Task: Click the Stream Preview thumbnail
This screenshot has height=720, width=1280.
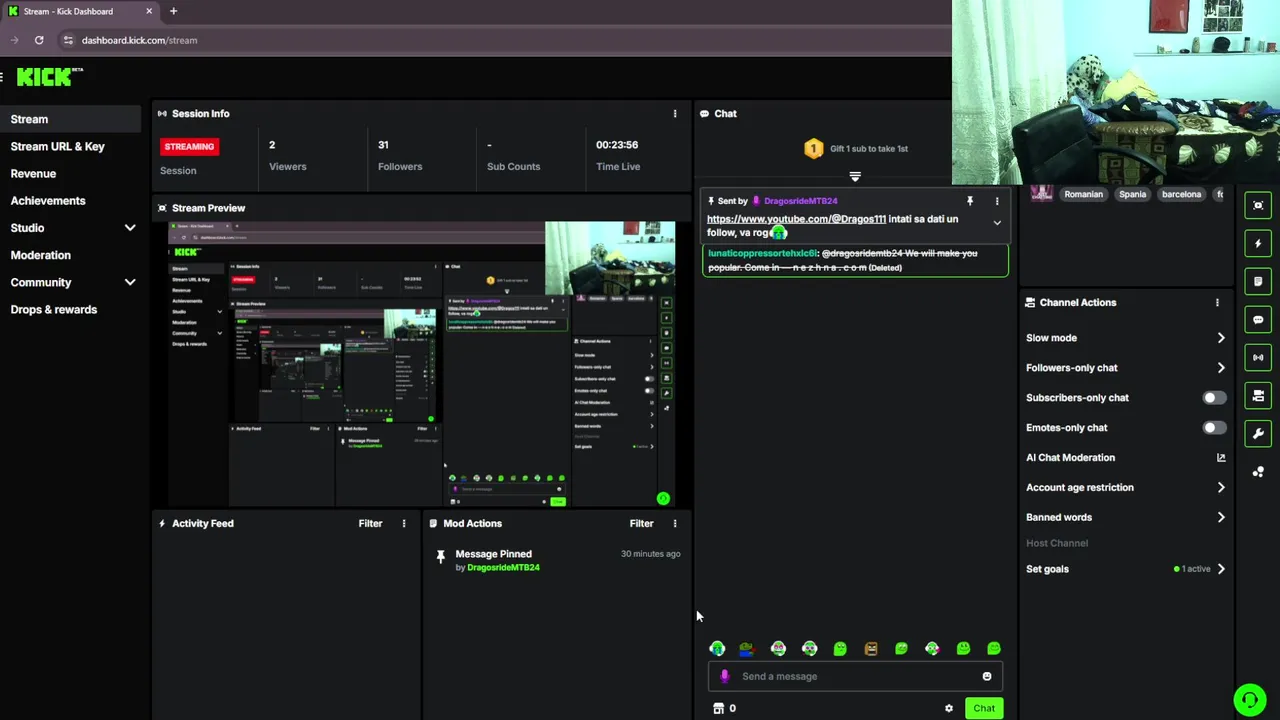Action: coord(422,364)
